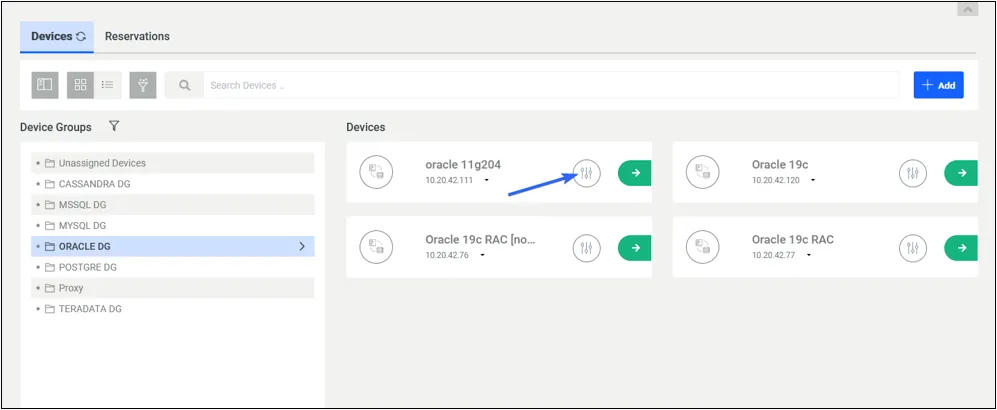Select Unassigned Devices group

172,163
